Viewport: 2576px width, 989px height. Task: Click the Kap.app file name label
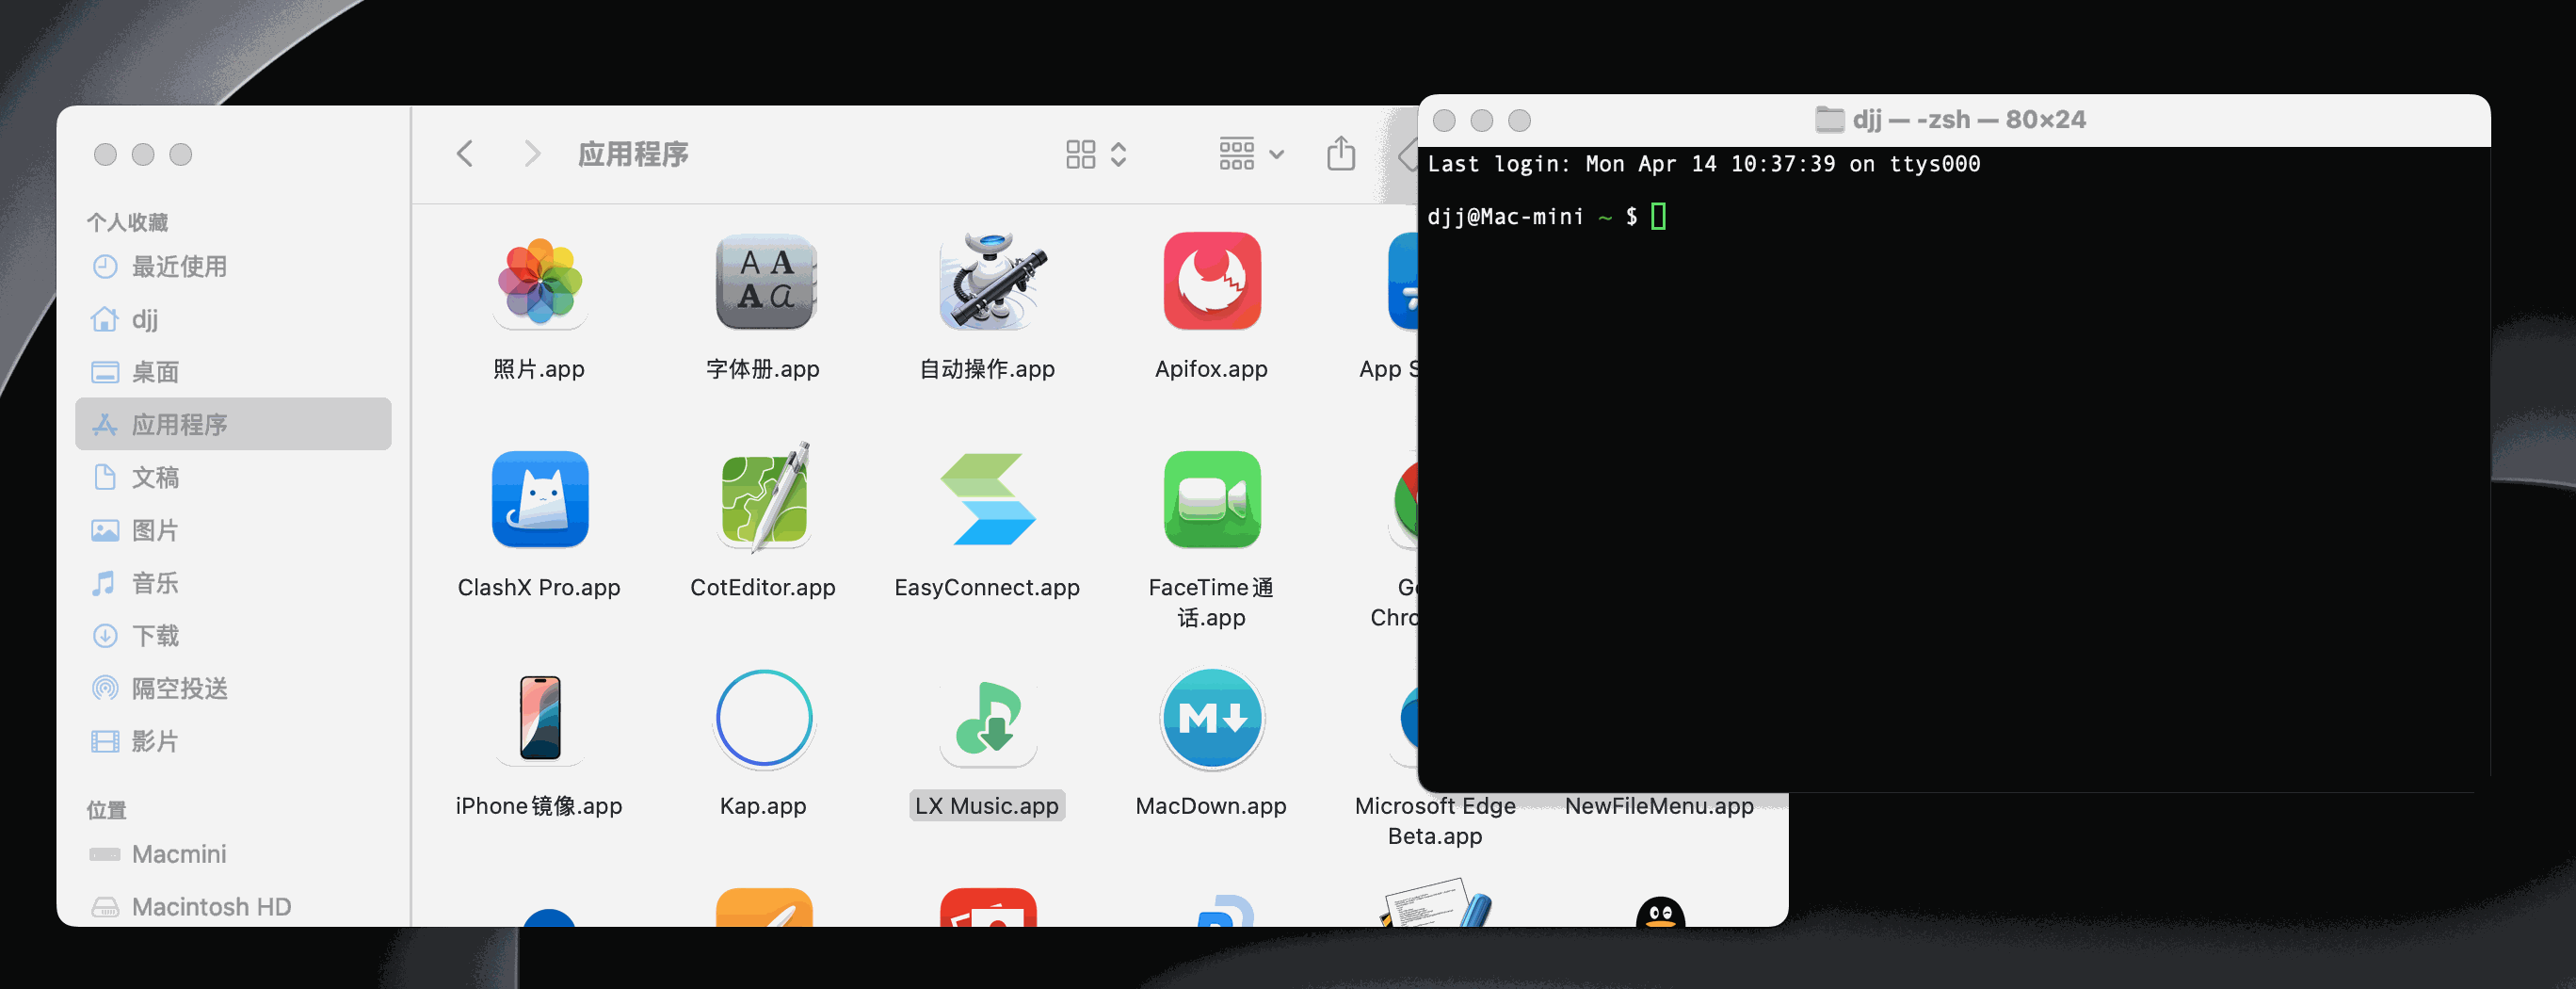click(763, 806)
